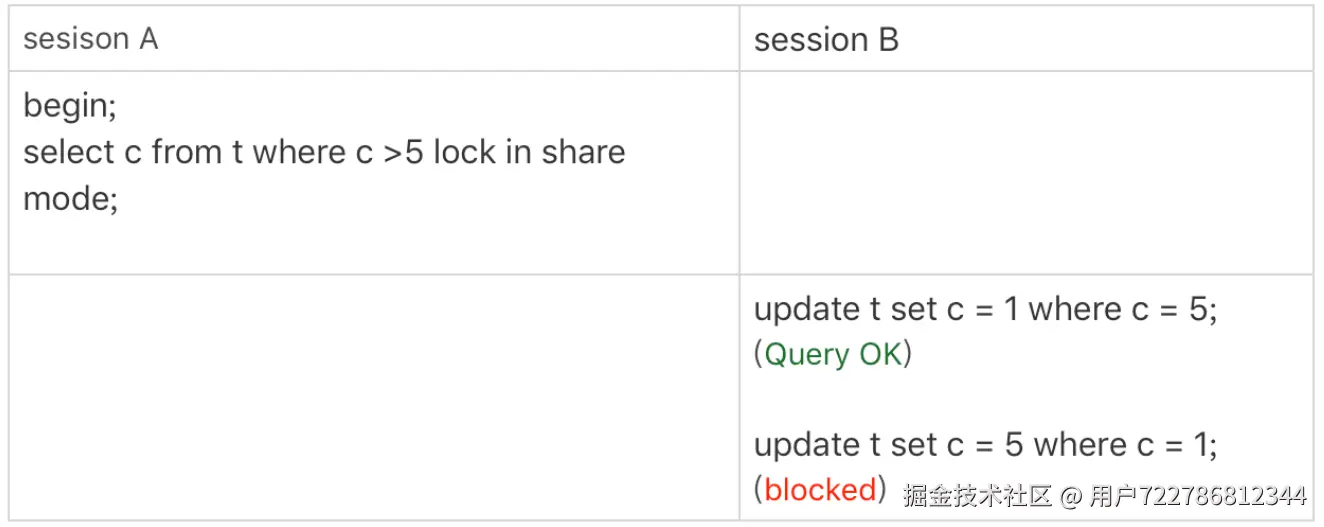Screen dimensions: 1324x527
Task: Click the "begin;" statement
Action: [70, 106]
